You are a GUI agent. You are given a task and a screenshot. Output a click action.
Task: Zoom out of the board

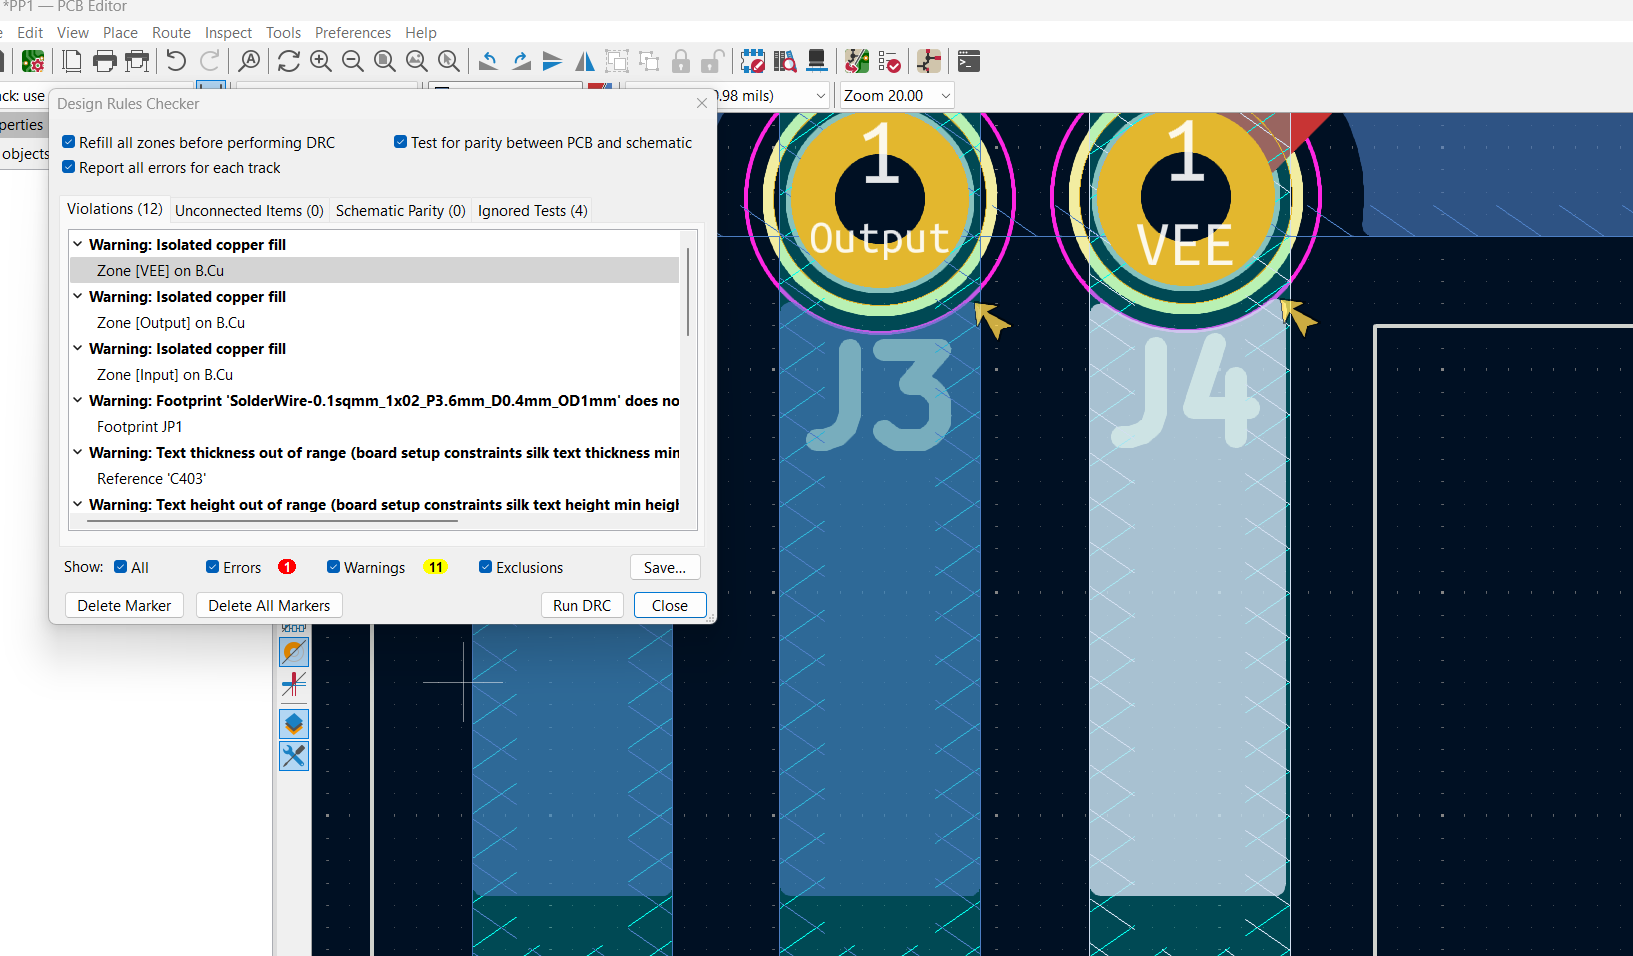[x=352, y=62]
